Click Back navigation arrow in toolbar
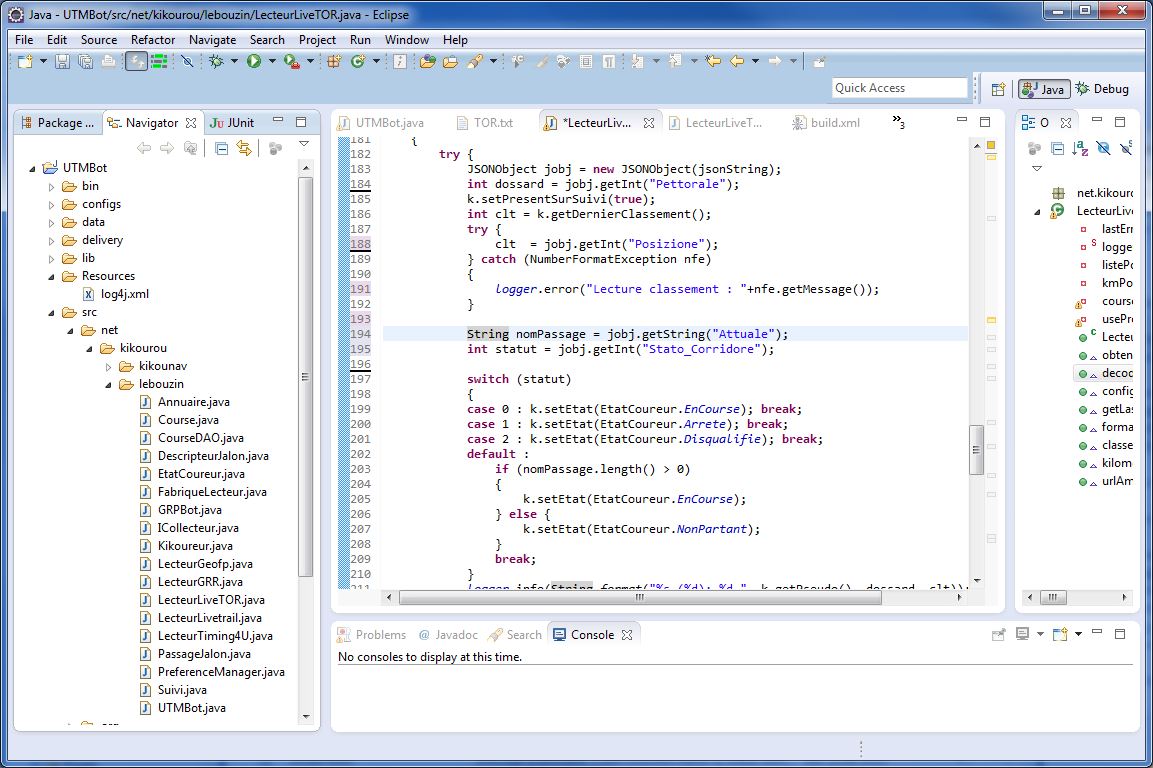 click(737, 62)
